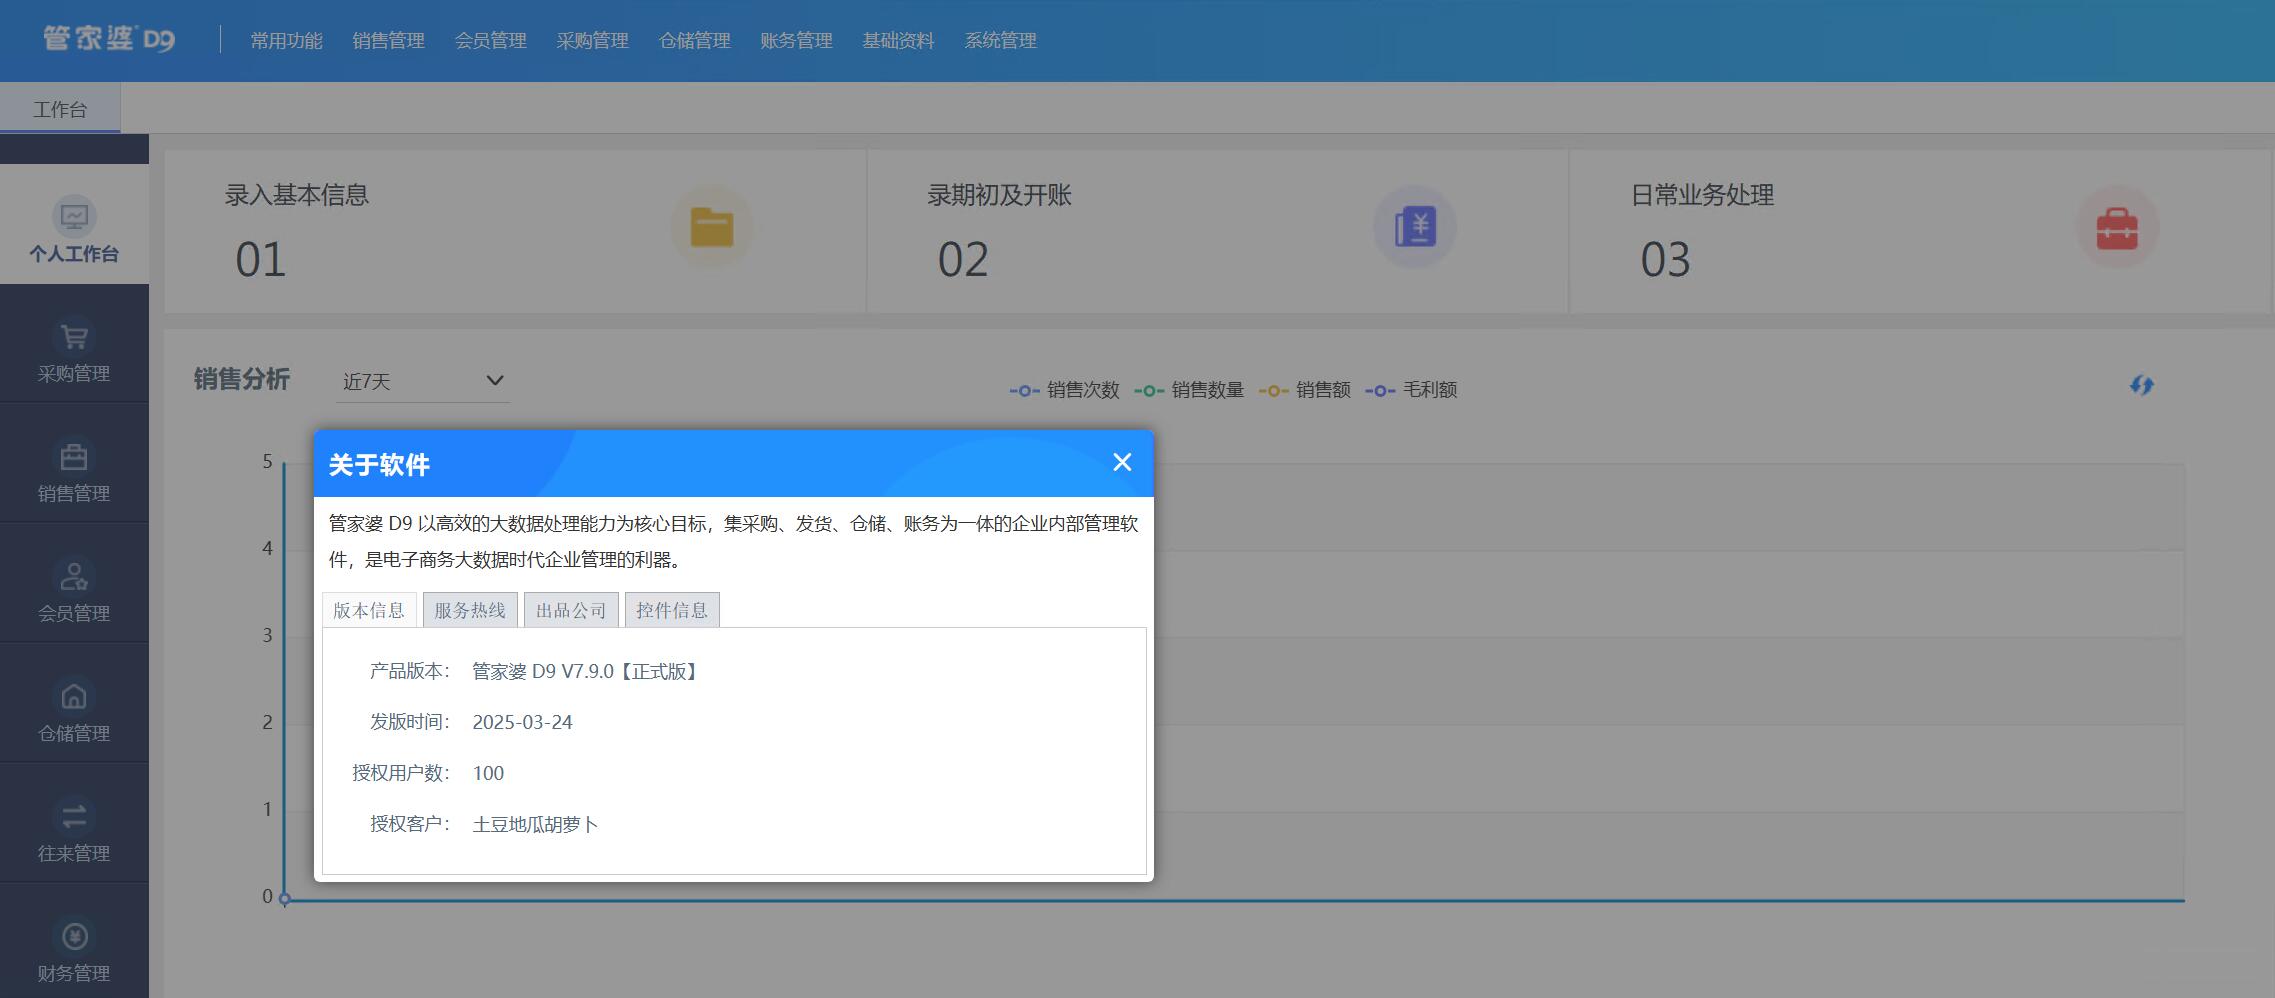The image size is (2275, 998).
Task: Select the 版本信息 tab
Action: point(369,610)
